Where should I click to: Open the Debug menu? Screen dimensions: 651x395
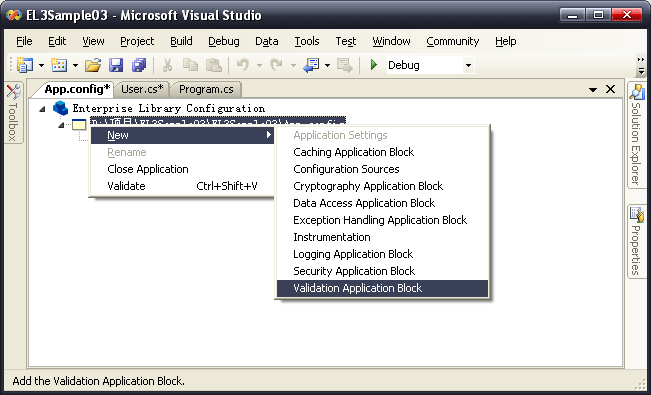[x=224, y=41]
